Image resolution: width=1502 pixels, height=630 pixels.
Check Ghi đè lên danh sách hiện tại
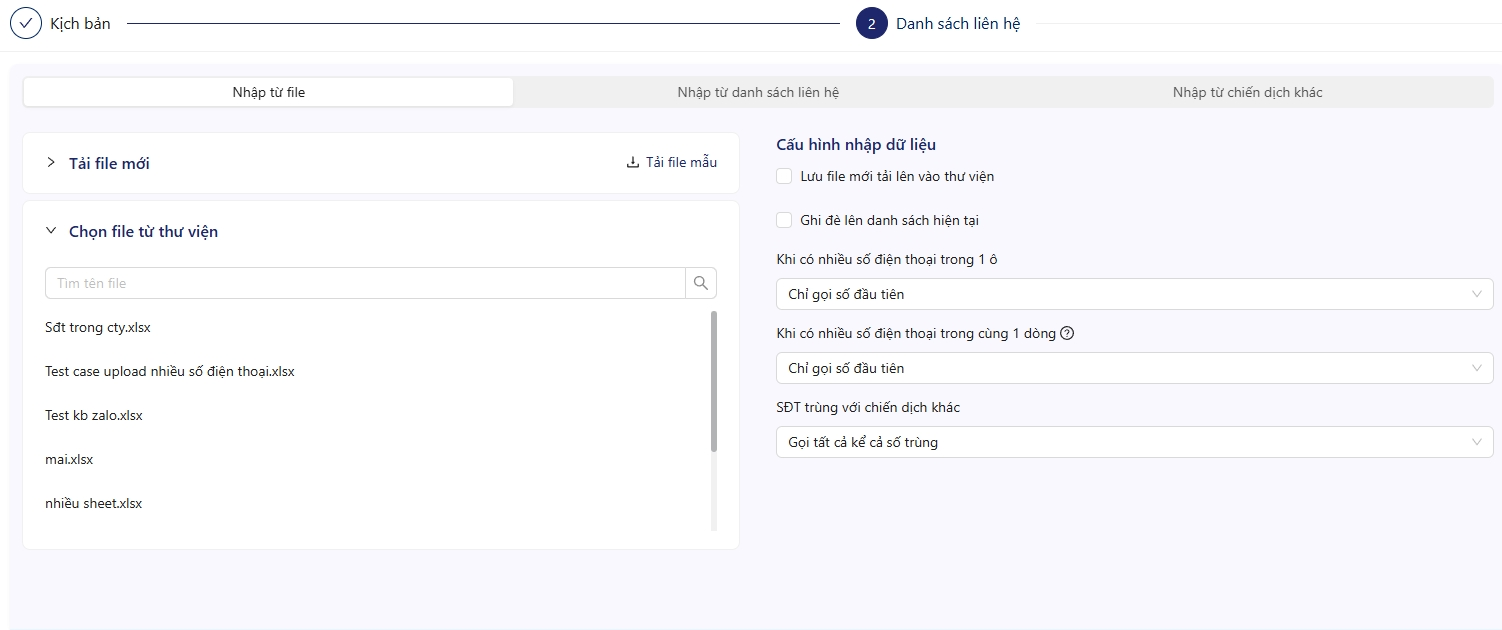pyautogui.click(x=784, y=220)
